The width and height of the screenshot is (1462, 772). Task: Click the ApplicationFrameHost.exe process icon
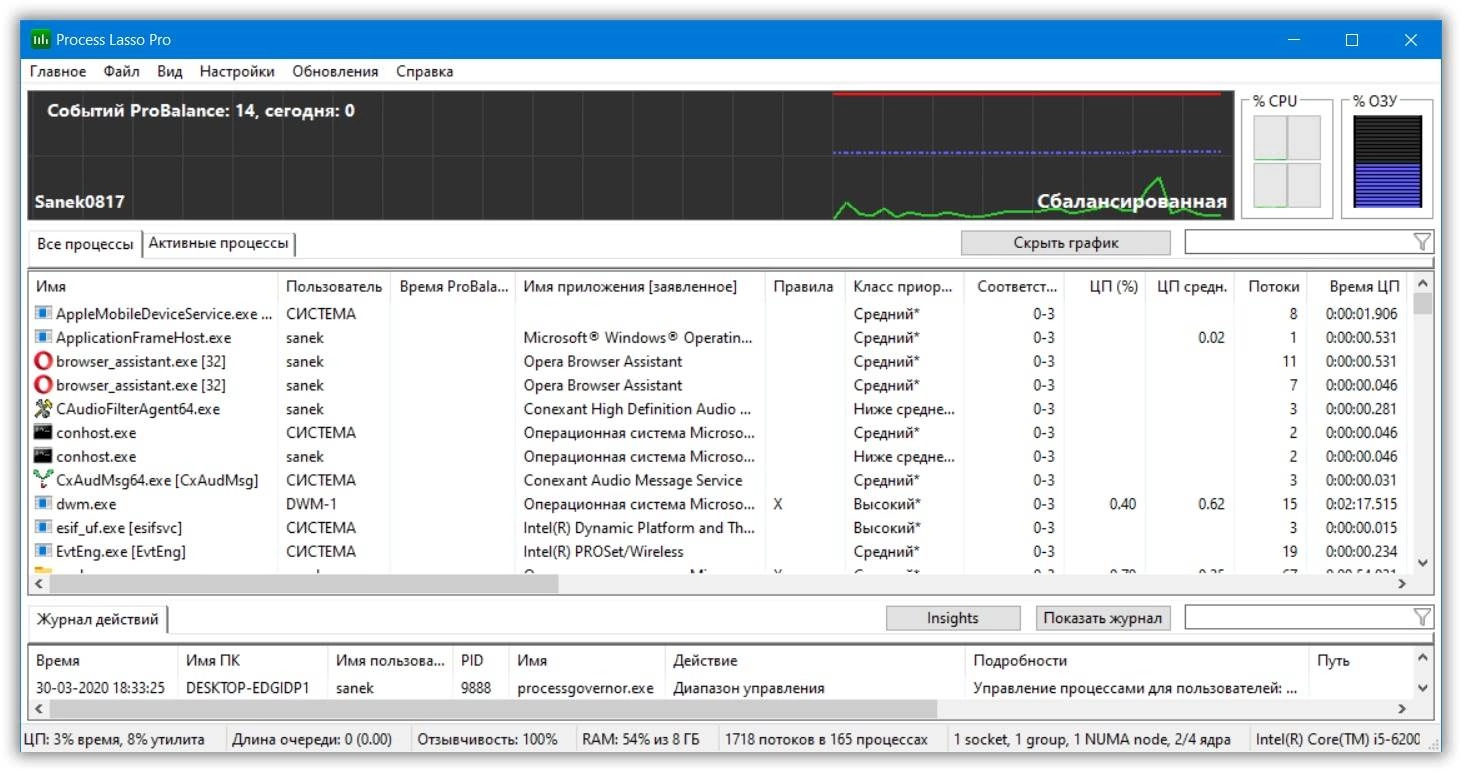point(43,338)
